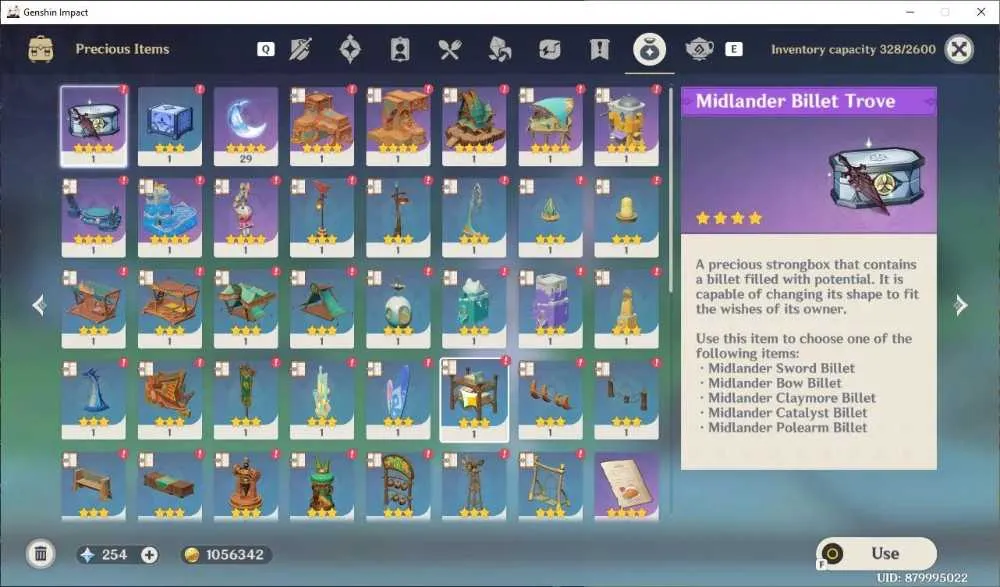This screenshot has height=587, width=1000.
Task: Open the Weapons inventory tab
Action: click(300, 49)
